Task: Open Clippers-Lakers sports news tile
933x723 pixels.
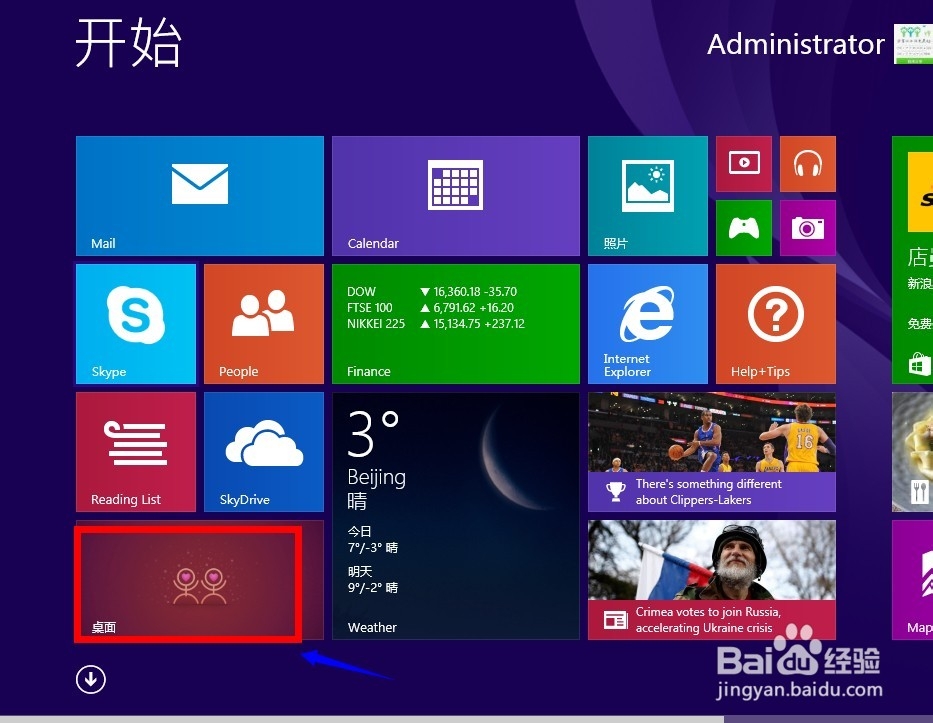Action: [x=712, y=452]
